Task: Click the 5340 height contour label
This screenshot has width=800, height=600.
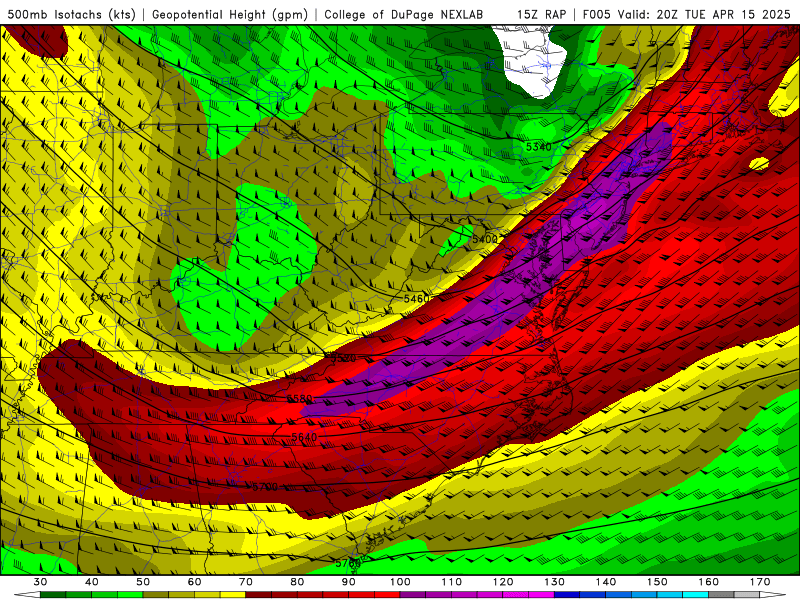Action: tap(539, 147)
